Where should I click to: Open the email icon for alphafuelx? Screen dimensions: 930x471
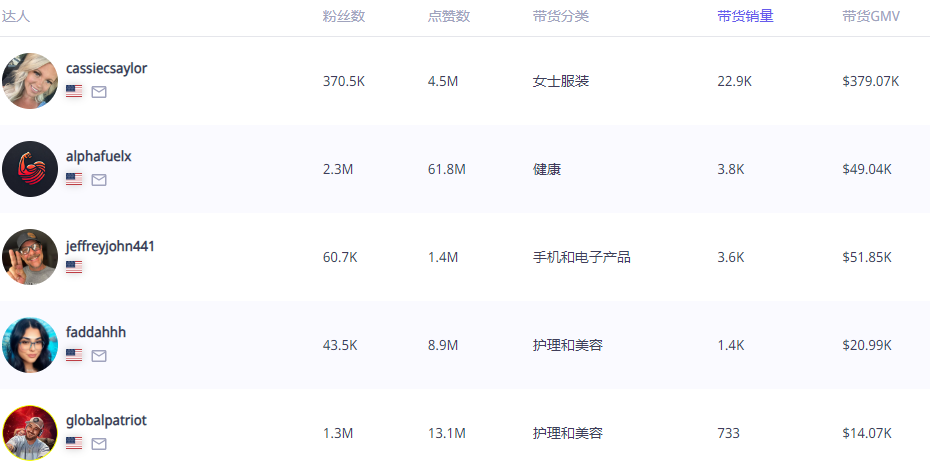99,180
